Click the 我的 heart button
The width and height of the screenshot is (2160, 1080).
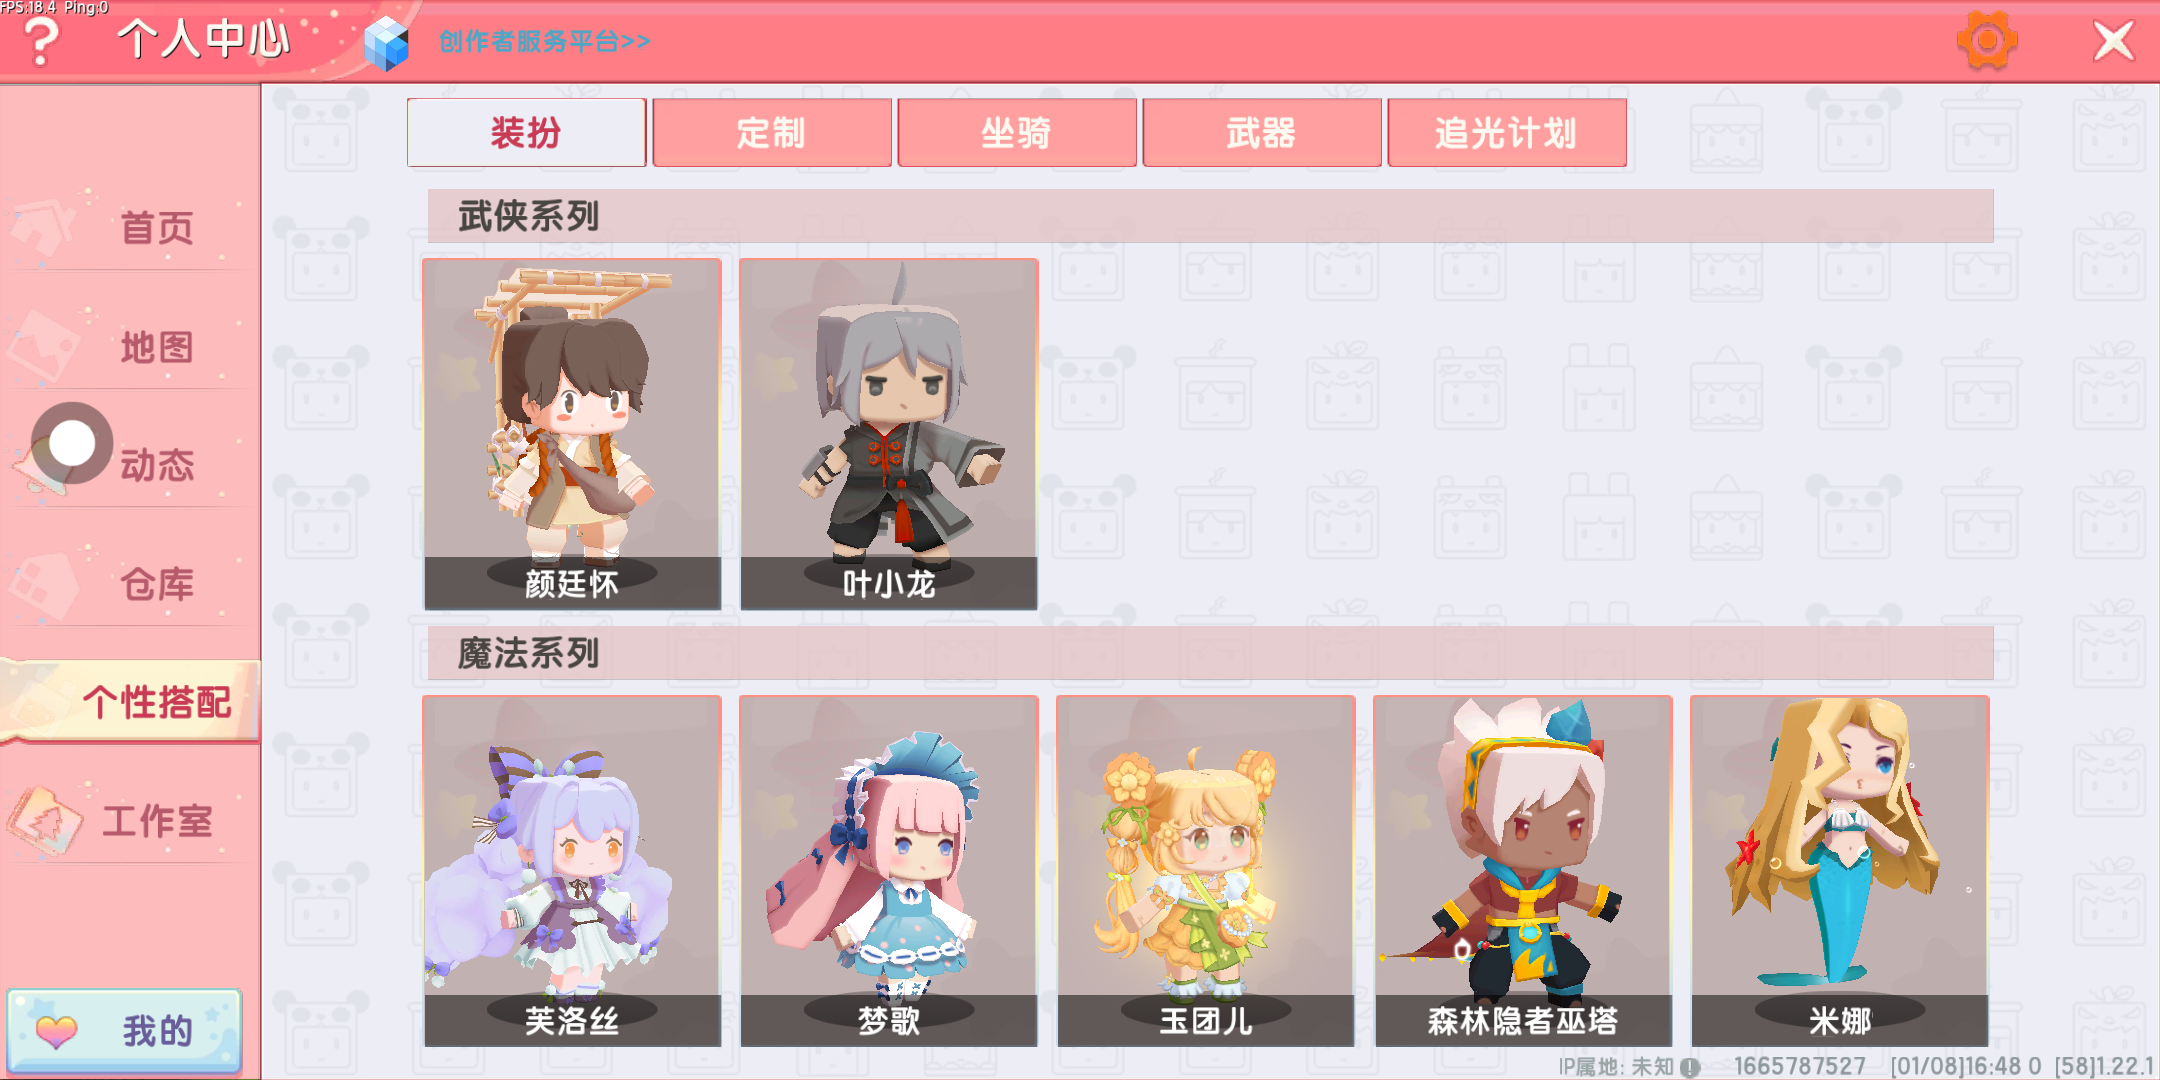point(124,1031)
